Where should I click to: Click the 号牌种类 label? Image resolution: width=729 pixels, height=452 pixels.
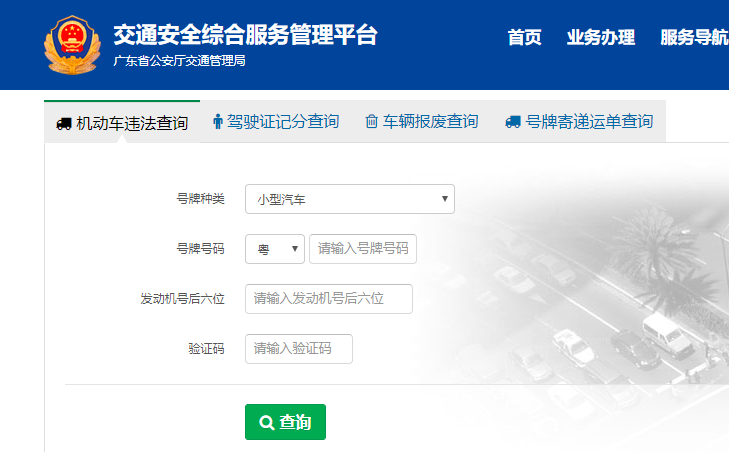coord(200,199)
